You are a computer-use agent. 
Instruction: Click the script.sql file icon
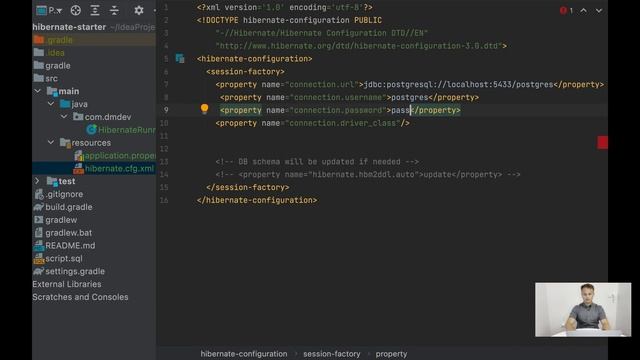point(39,258)
